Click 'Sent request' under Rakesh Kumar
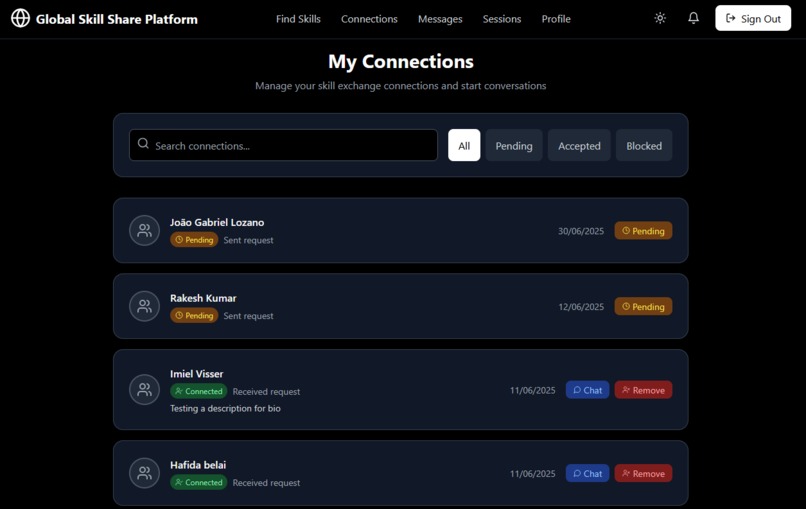Viewport: 806px width, 509px height. click(248, 316)
